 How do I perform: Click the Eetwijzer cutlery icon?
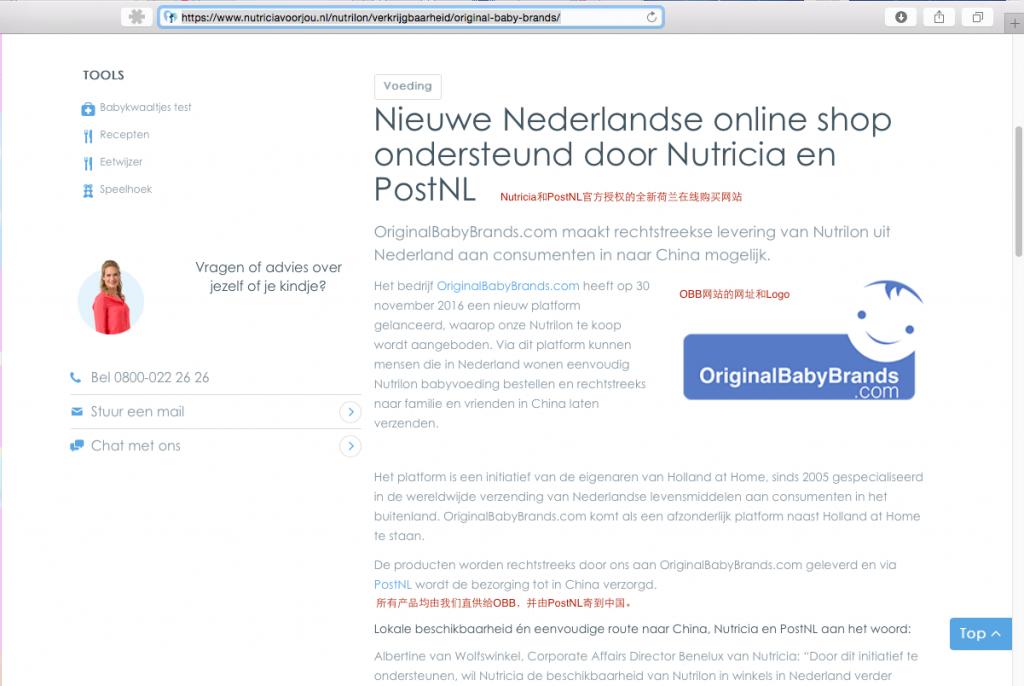88,163
